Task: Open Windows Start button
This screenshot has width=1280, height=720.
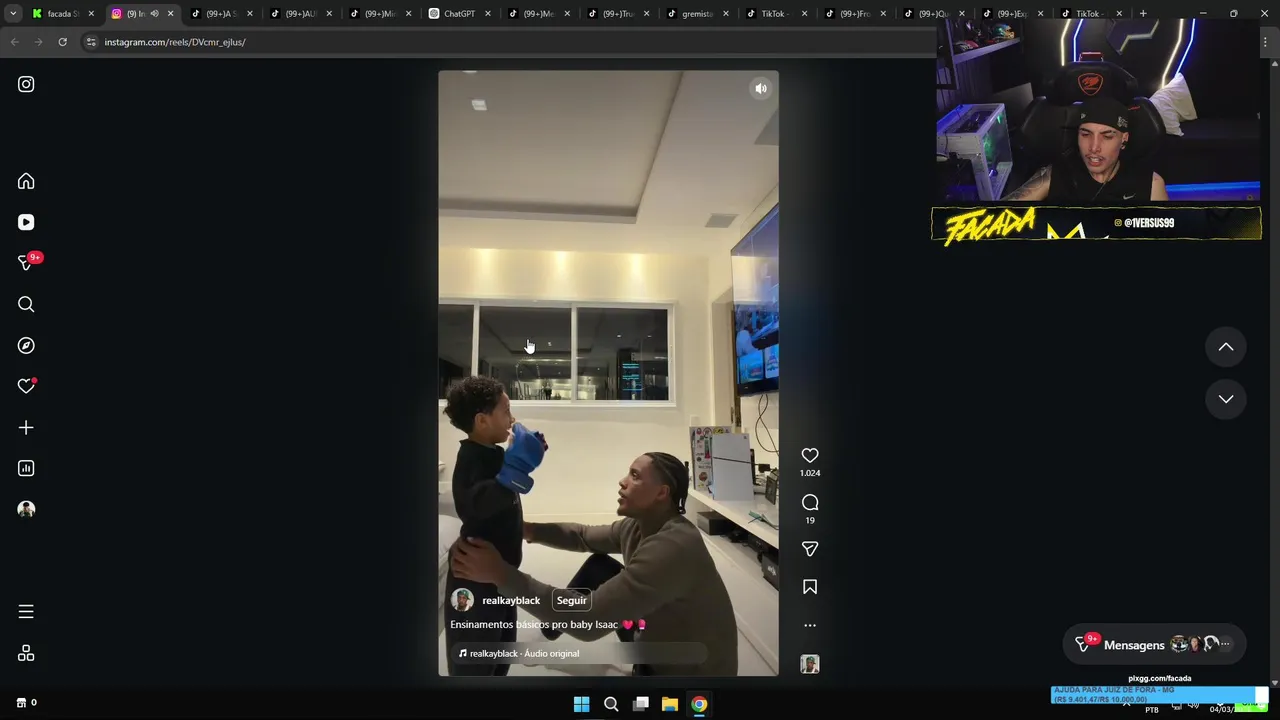Action: pyautogui.click(x=581, y=704)
